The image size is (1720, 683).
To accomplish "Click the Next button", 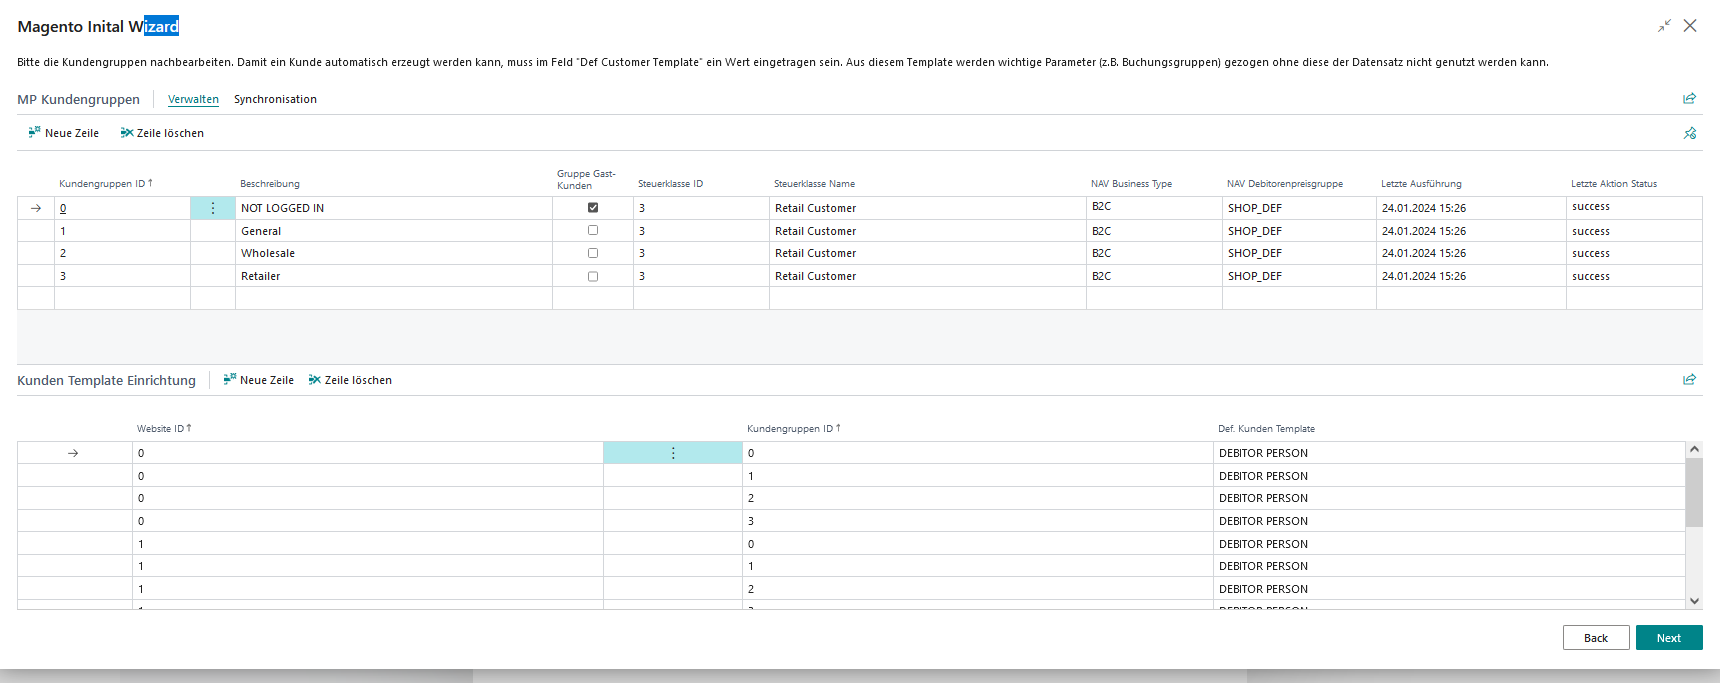I will click(x=1669, y=638).
